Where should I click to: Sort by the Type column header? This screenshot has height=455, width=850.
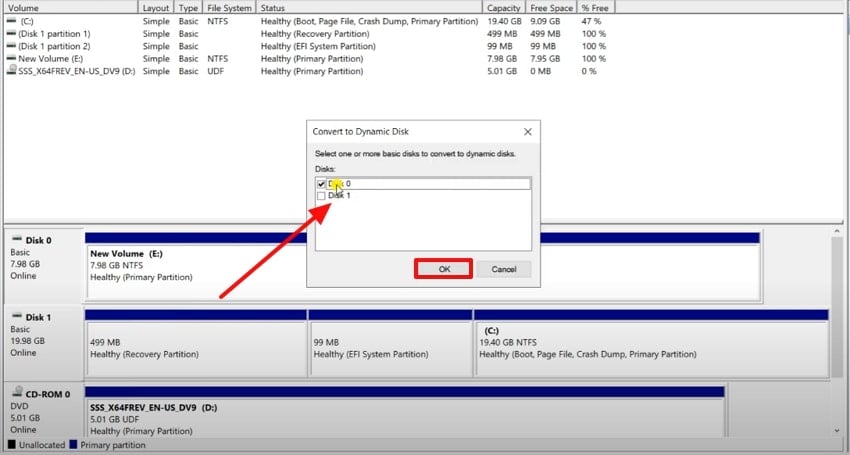pyautogui.click(x=188, y=8)
